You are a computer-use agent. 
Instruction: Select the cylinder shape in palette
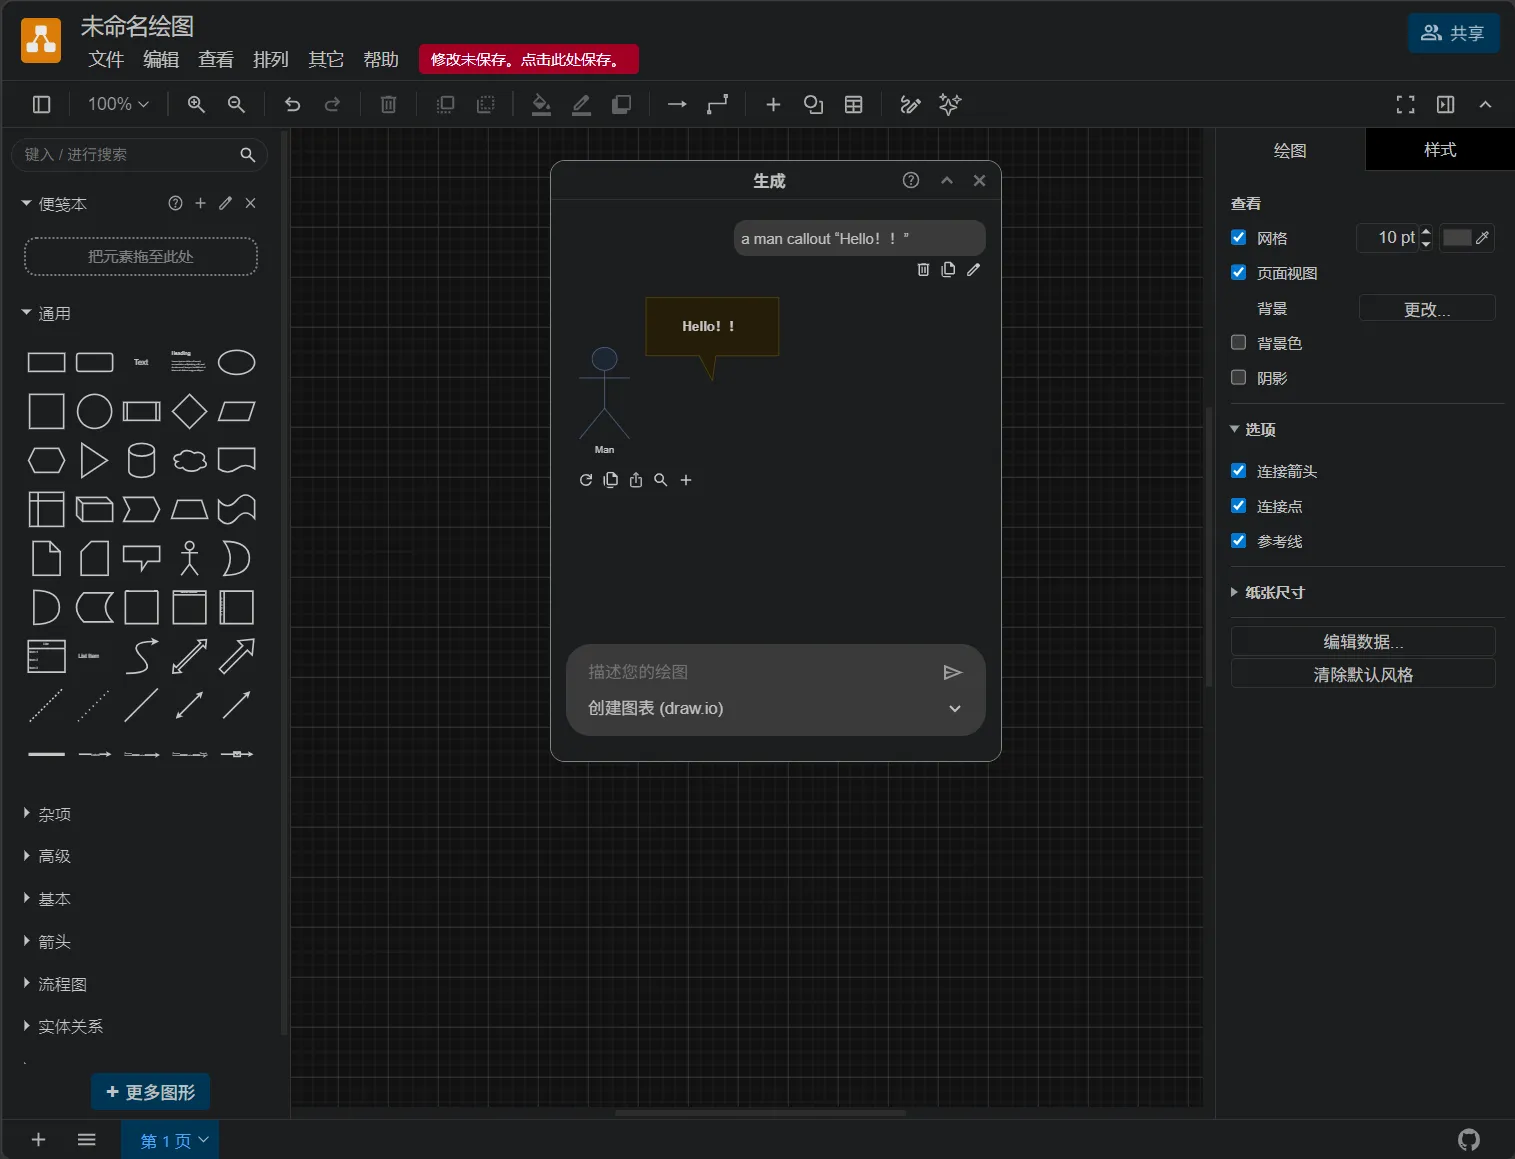[x=141, y=461]
